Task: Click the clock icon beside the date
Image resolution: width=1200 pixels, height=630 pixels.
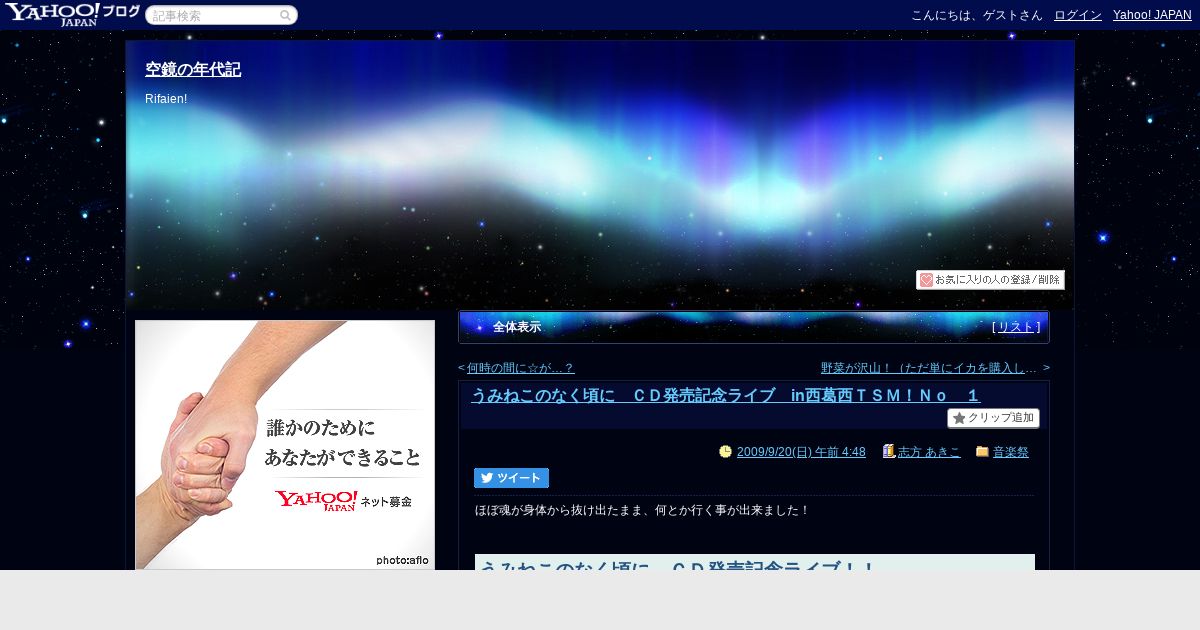Action: pos(725,452)
